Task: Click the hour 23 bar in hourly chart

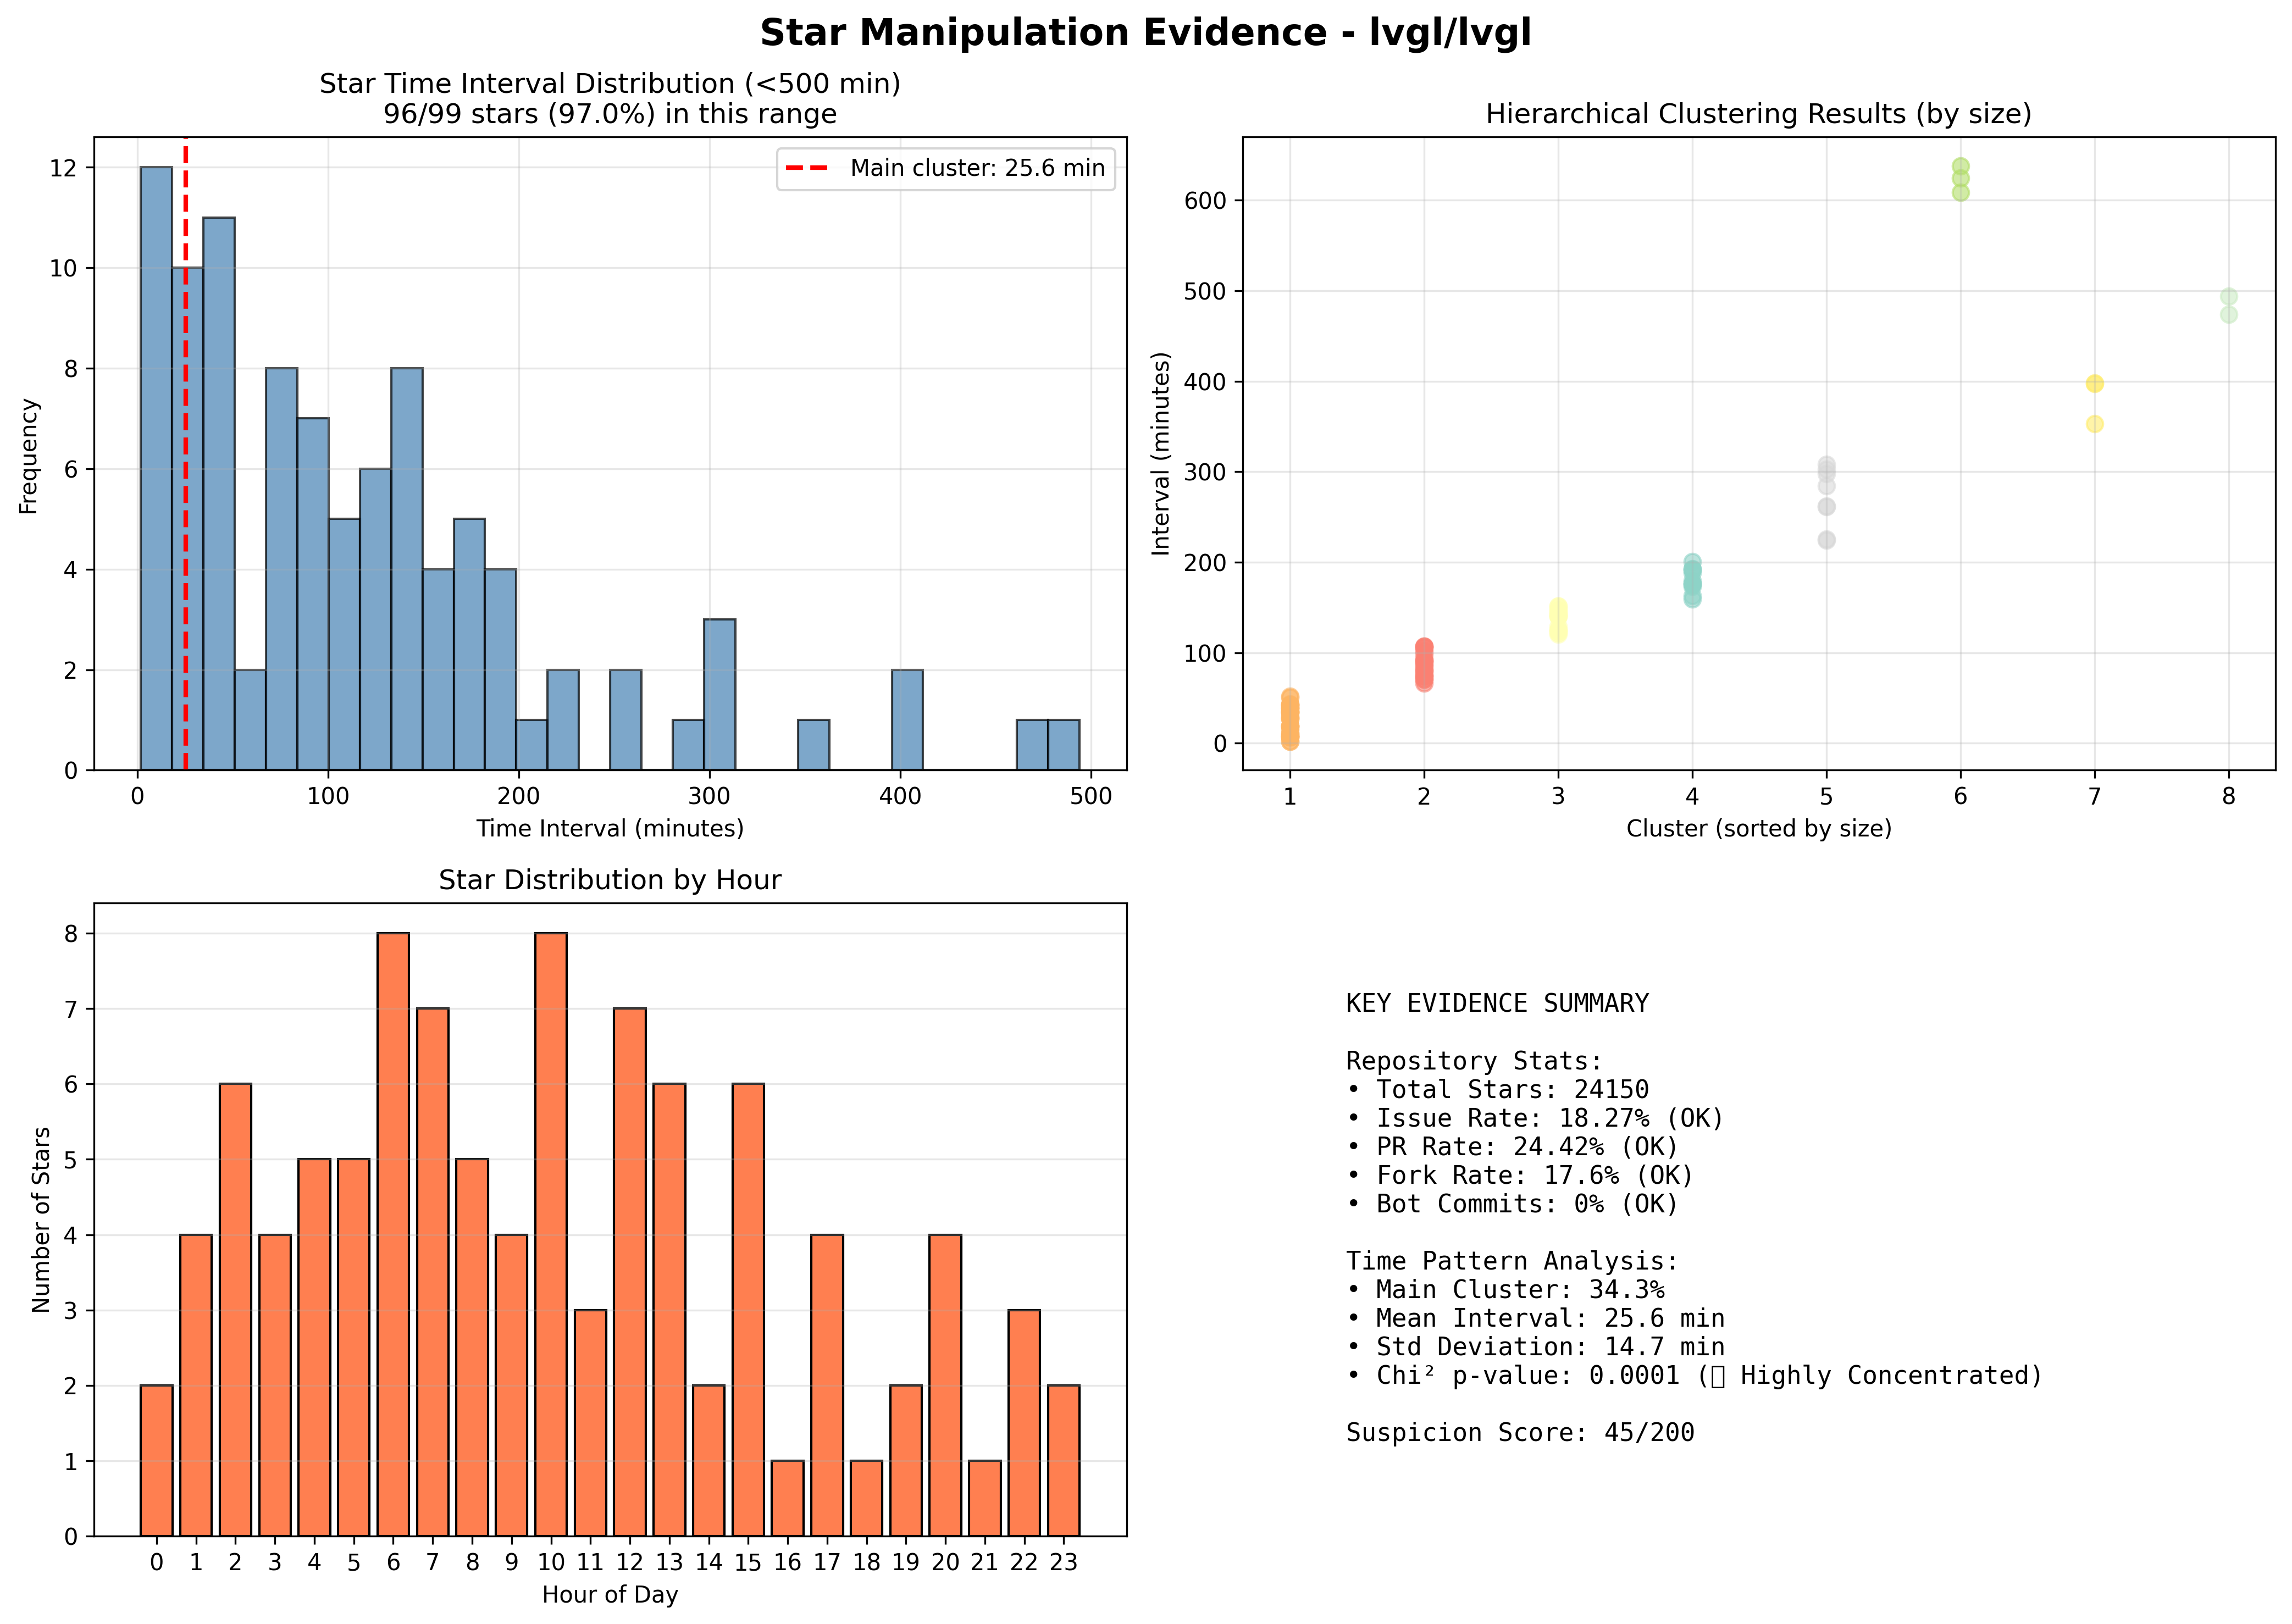Action: [x=1063, y=1460]
